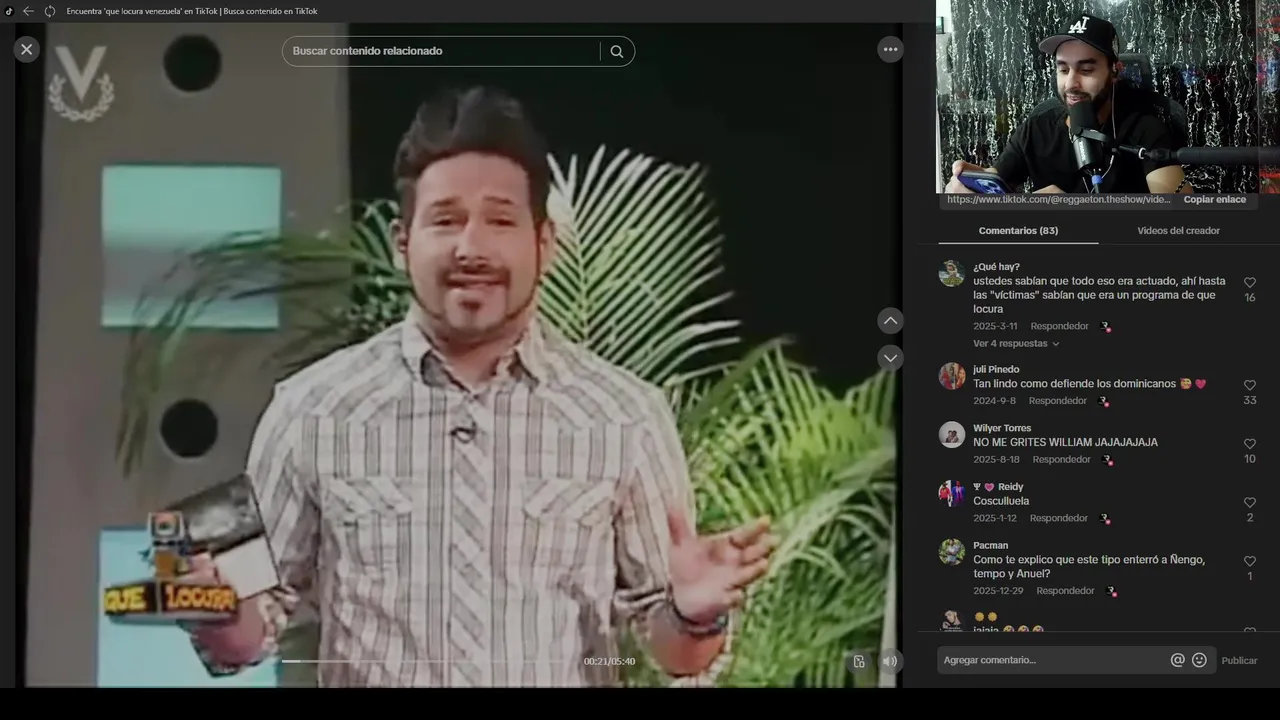The width and height of the screenshot is (1280, 720).
Task: Reload the page in the browser
Action: coord(49,11)
